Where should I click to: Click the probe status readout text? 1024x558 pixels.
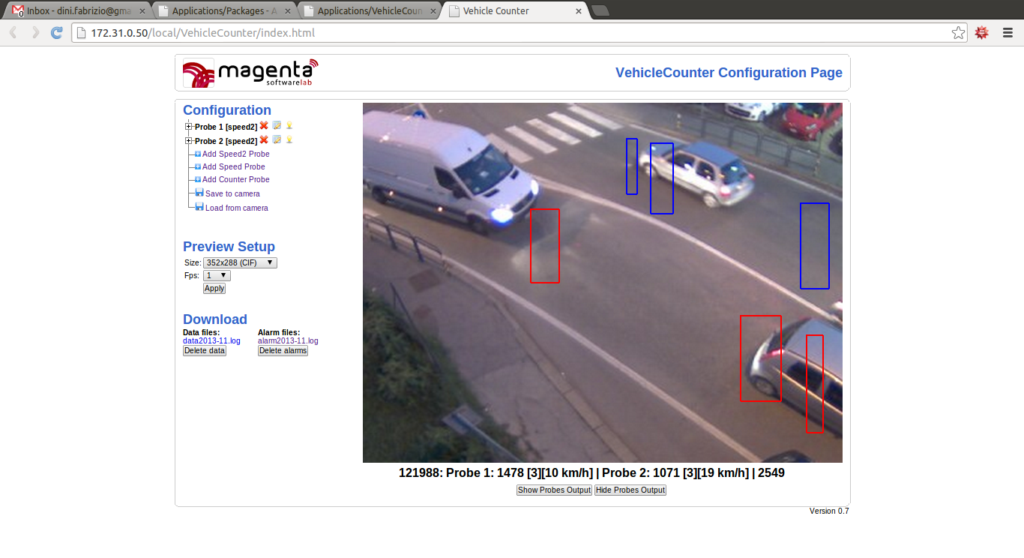592,473
